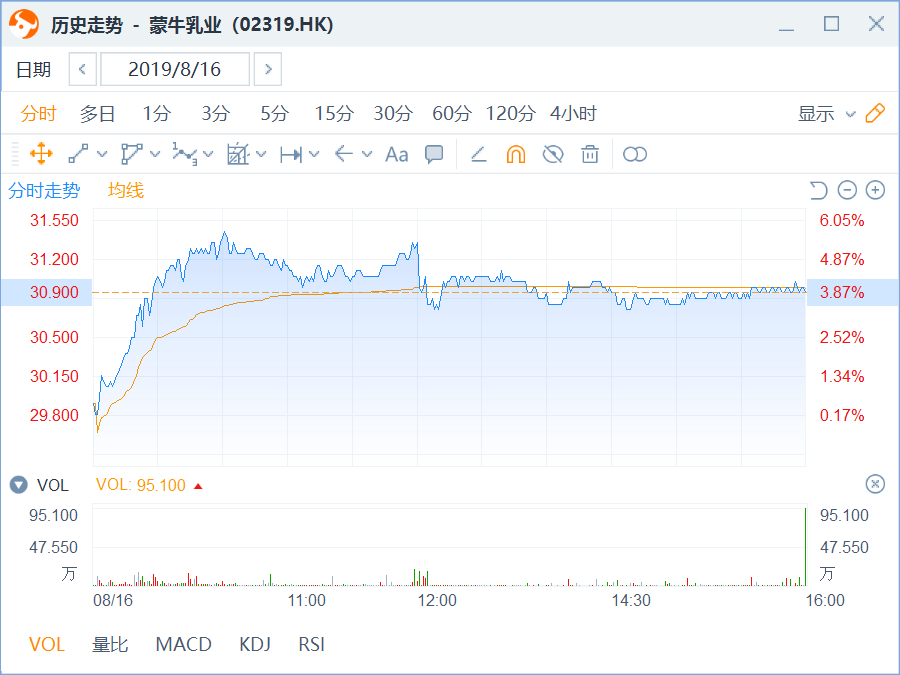Click the VOL: 95.100 value readout

pos(141,485)
